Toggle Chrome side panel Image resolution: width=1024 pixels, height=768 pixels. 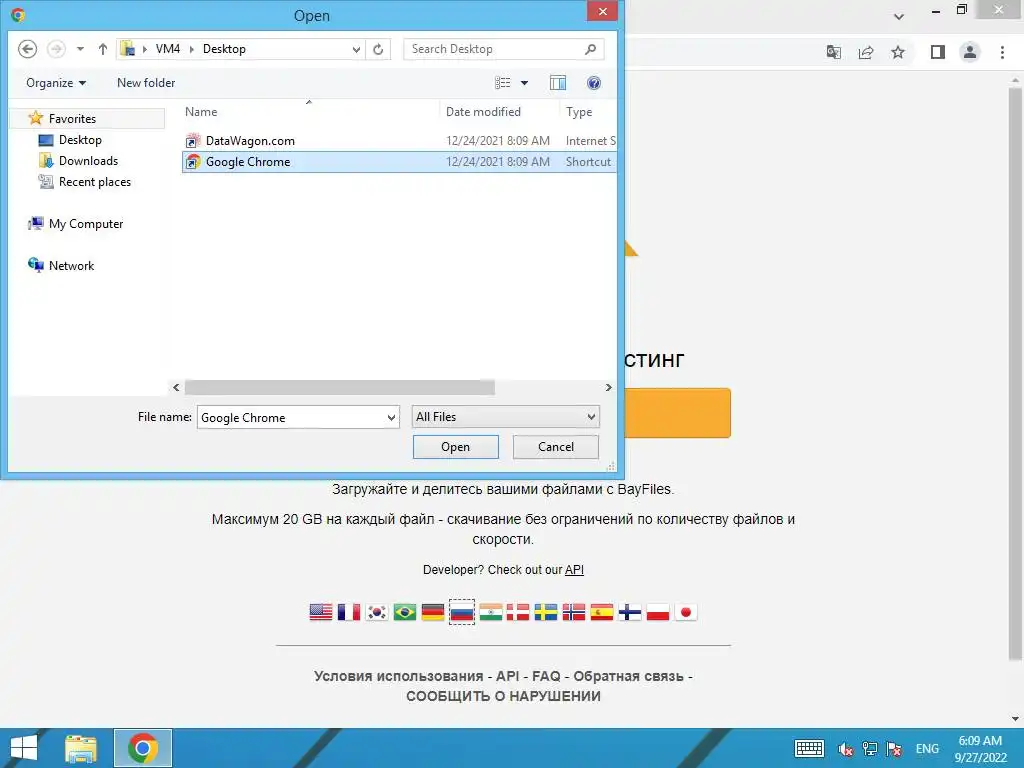pyautogui.click(x=938, y=52)
